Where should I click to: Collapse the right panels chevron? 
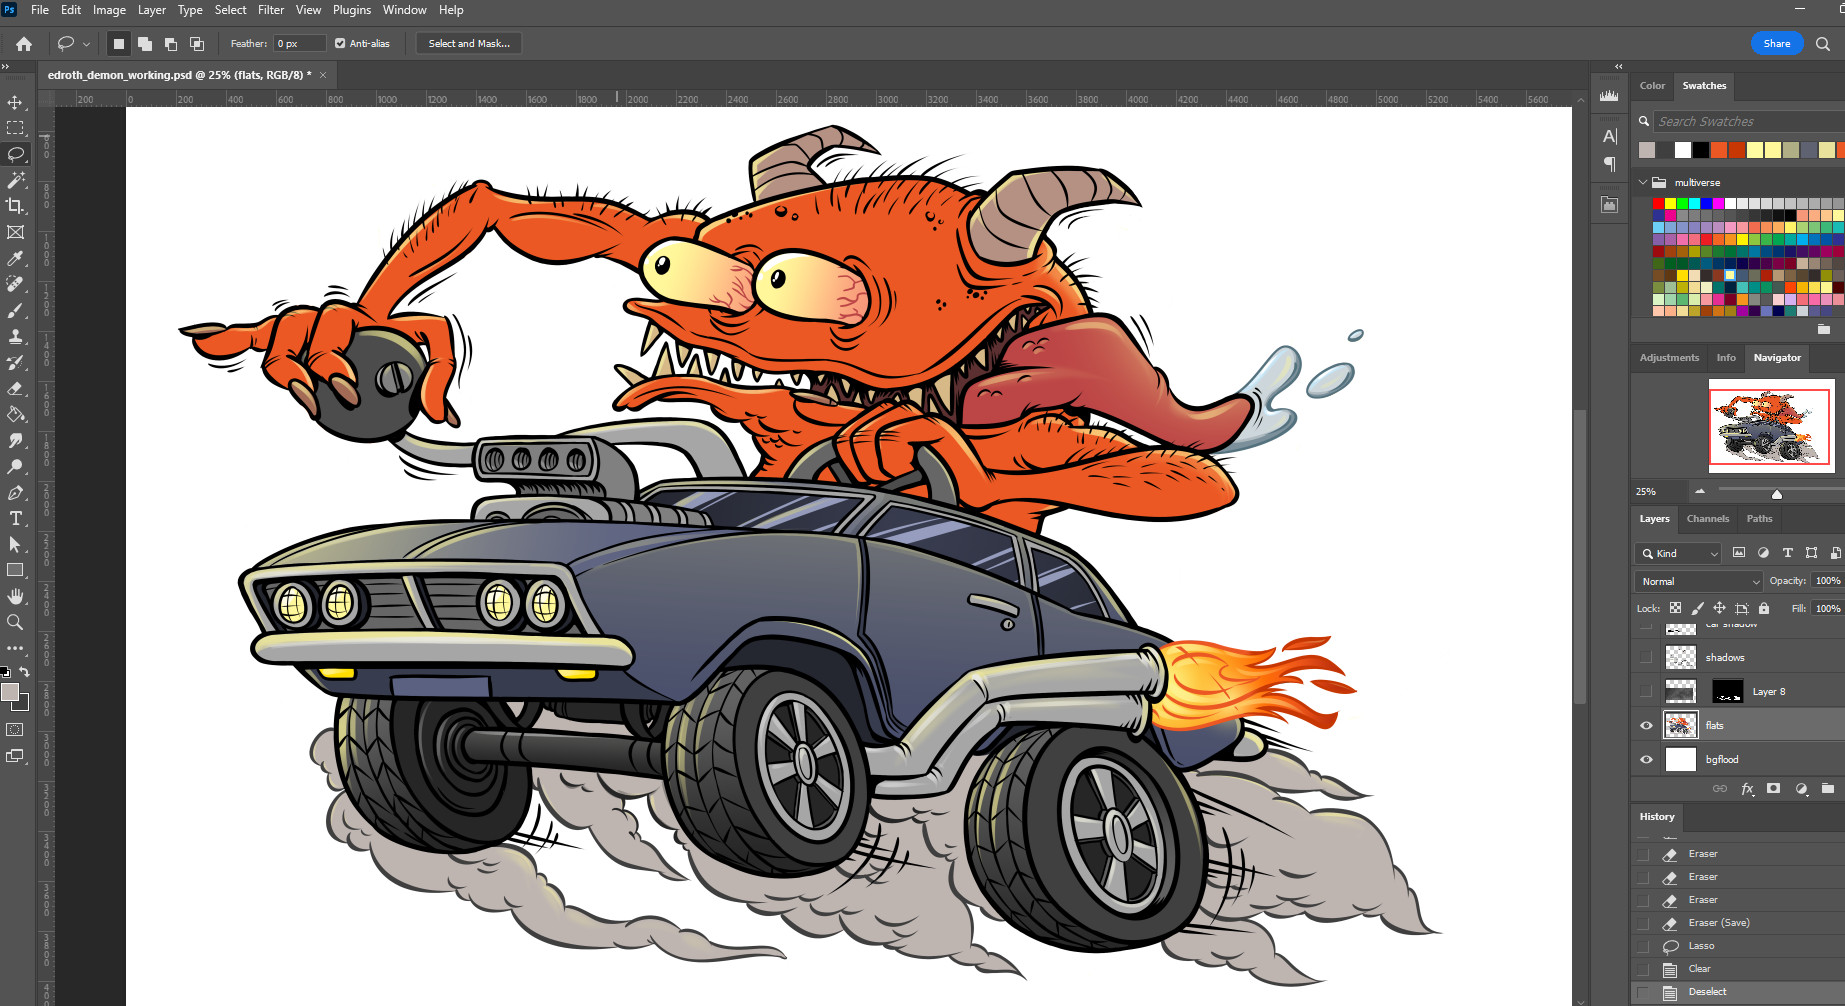pyautogui.click(x=1618, y=66)
